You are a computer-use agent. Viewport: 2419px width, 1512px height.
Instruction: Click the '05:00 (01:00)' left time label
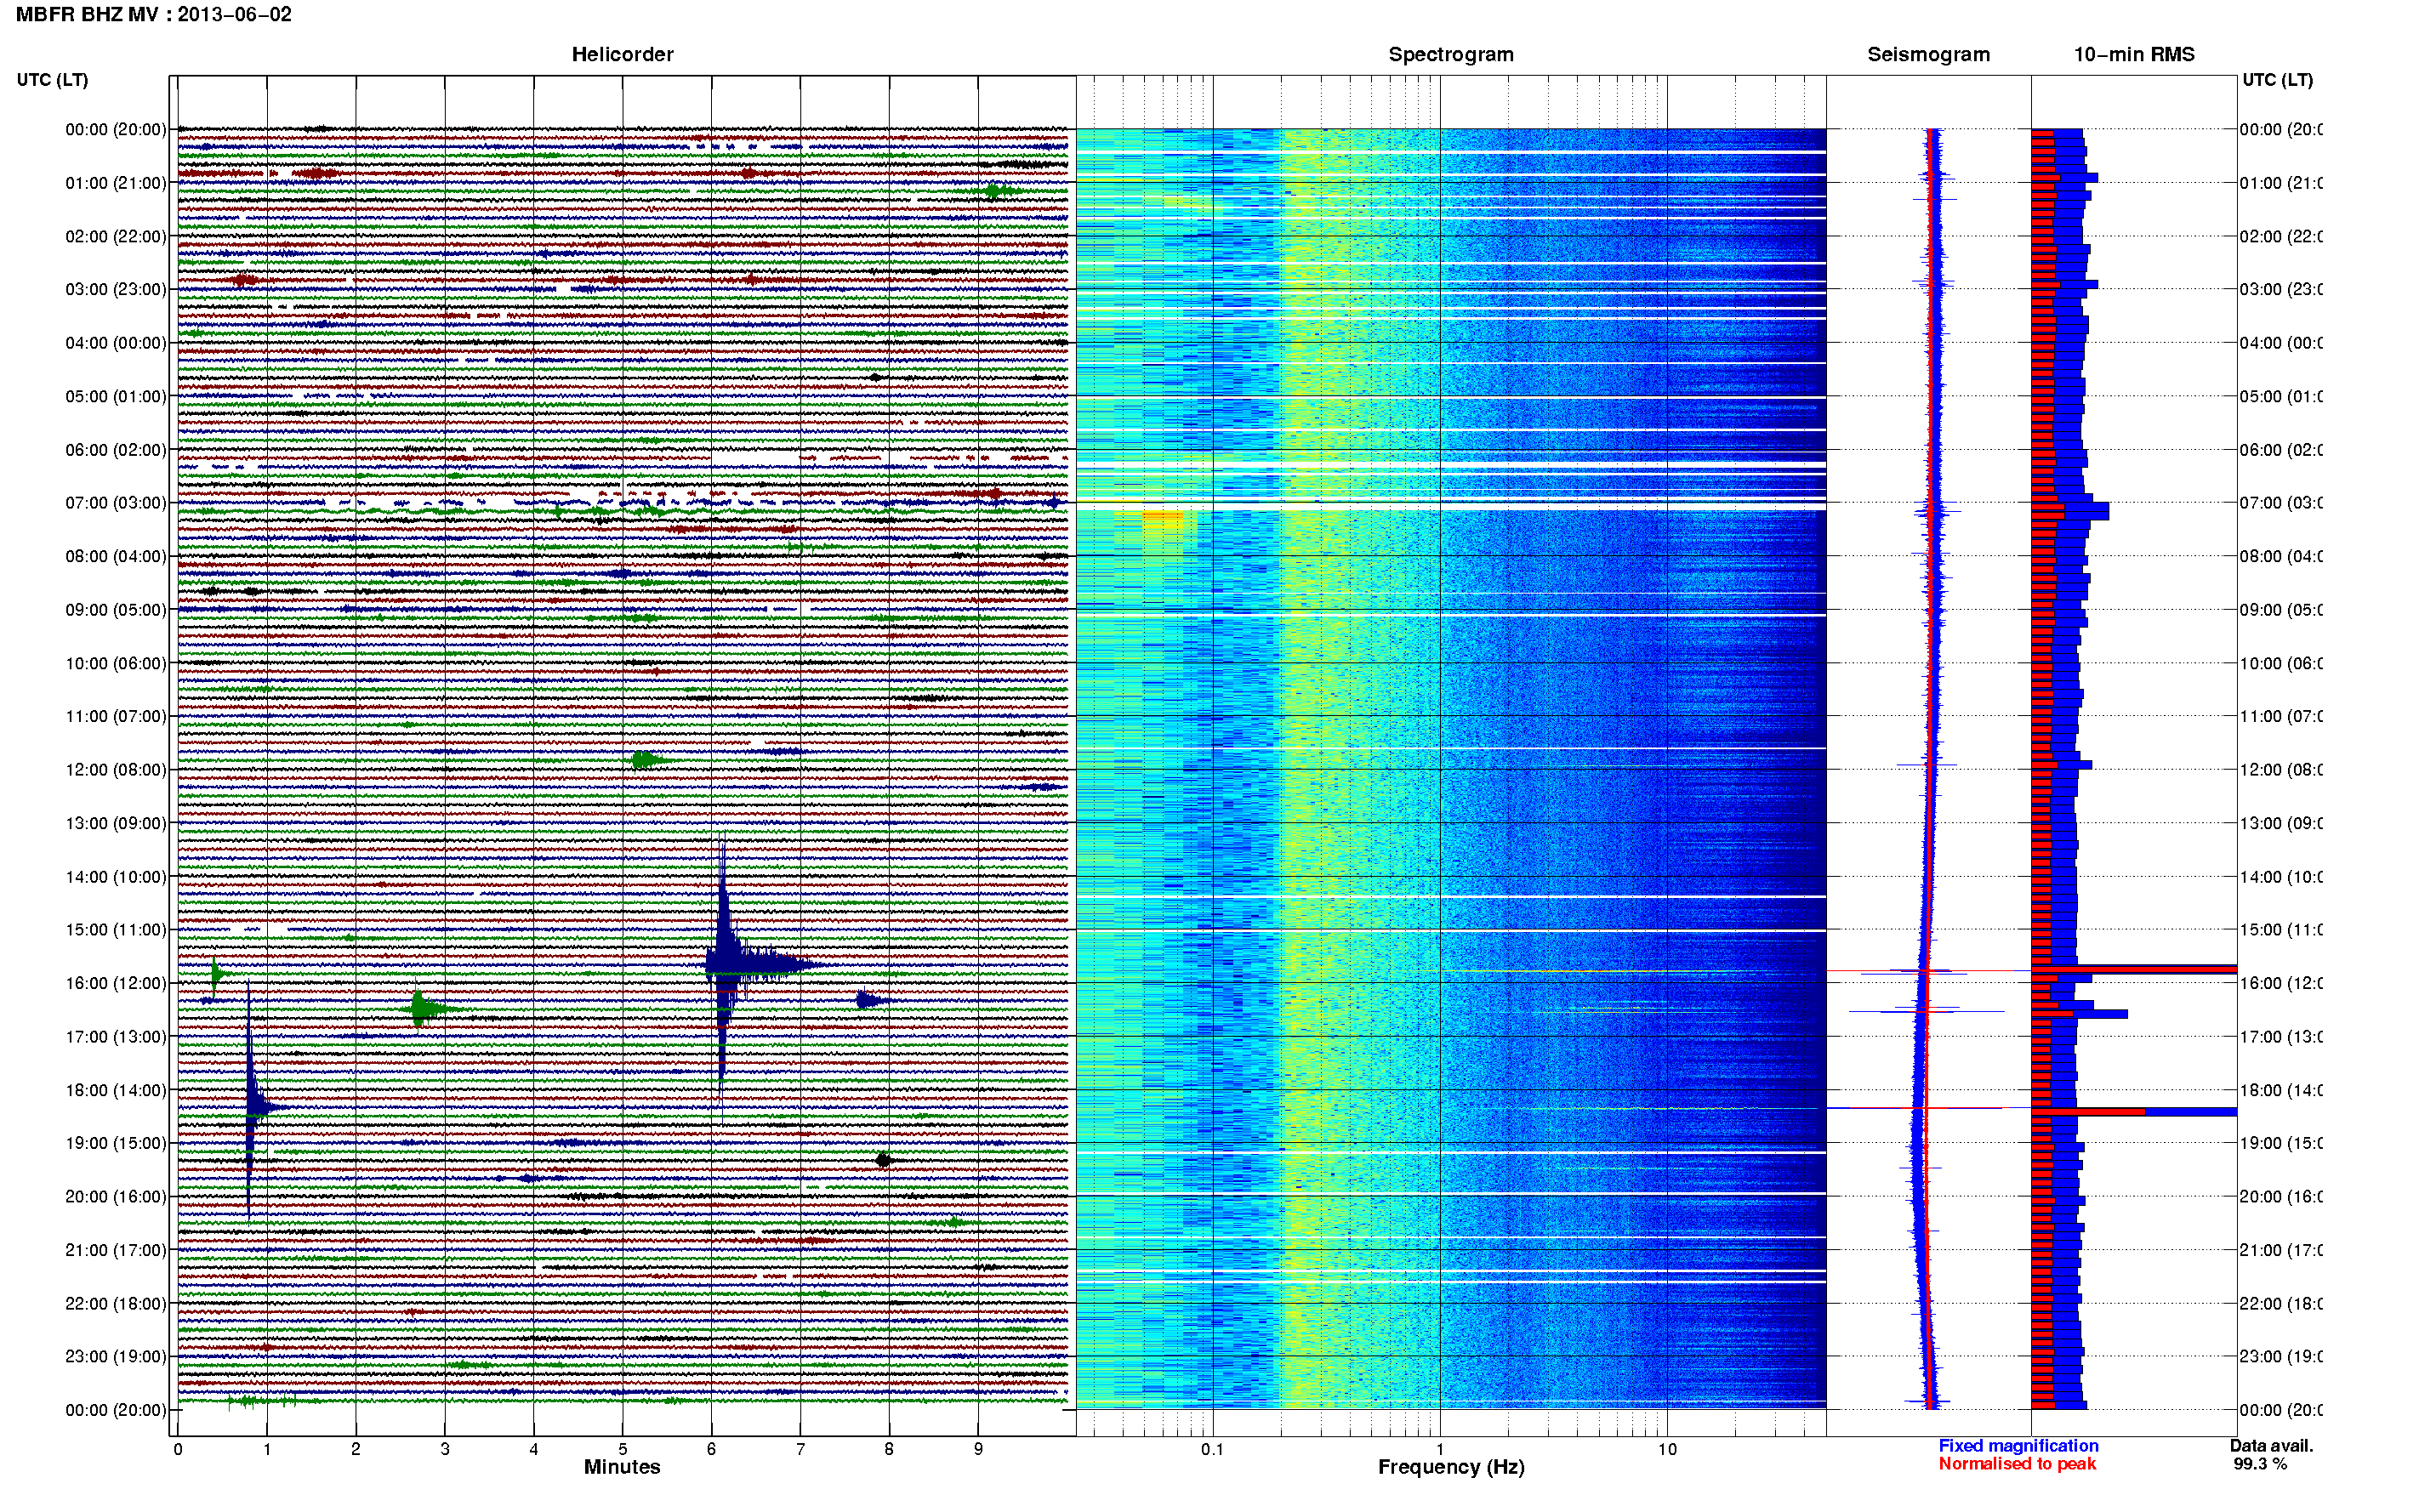[116, 396]
